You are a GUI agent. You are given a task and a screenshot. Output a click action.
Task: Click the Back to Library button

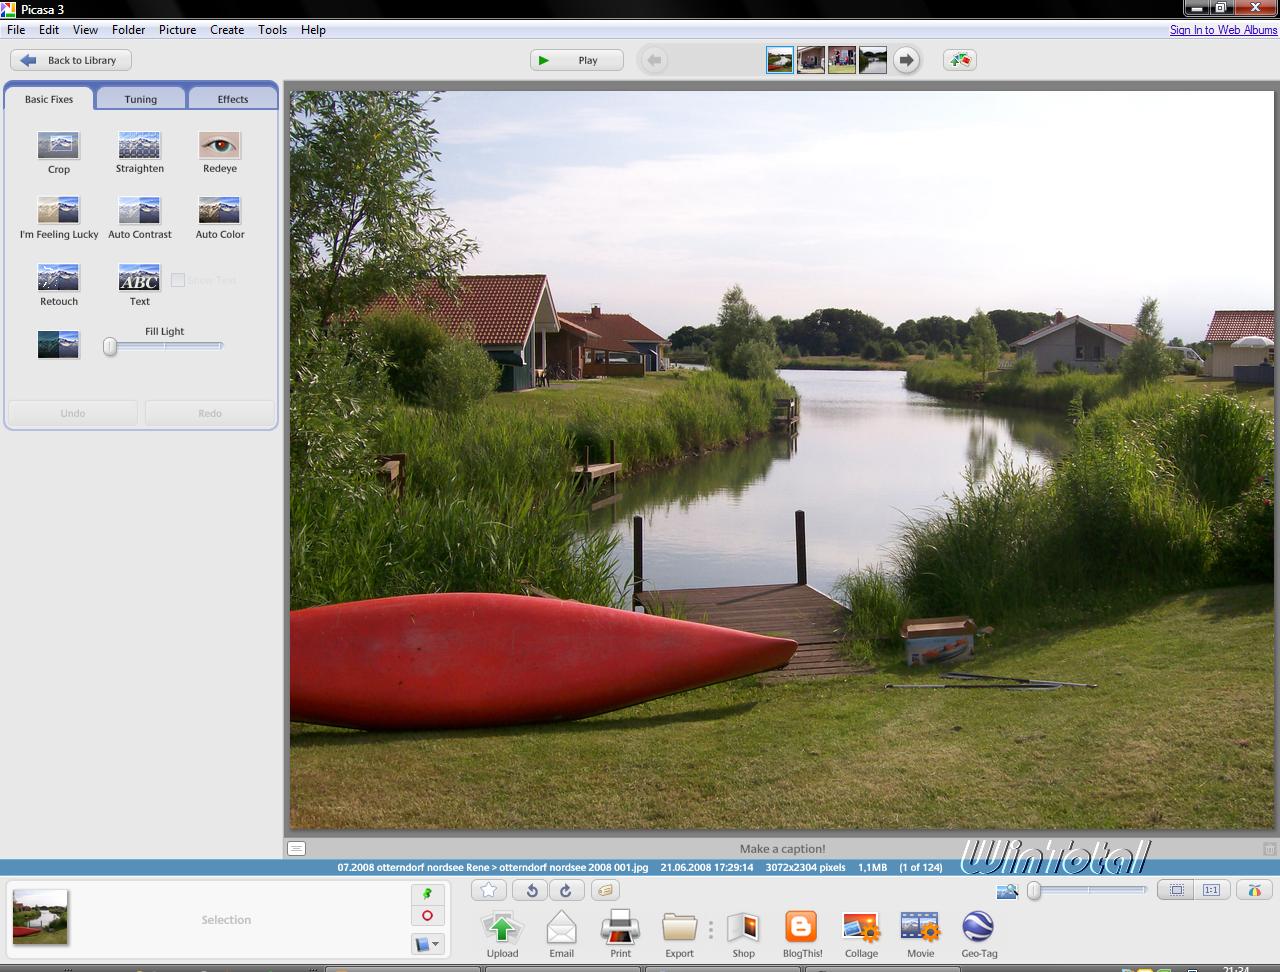[x=71, y=60]
